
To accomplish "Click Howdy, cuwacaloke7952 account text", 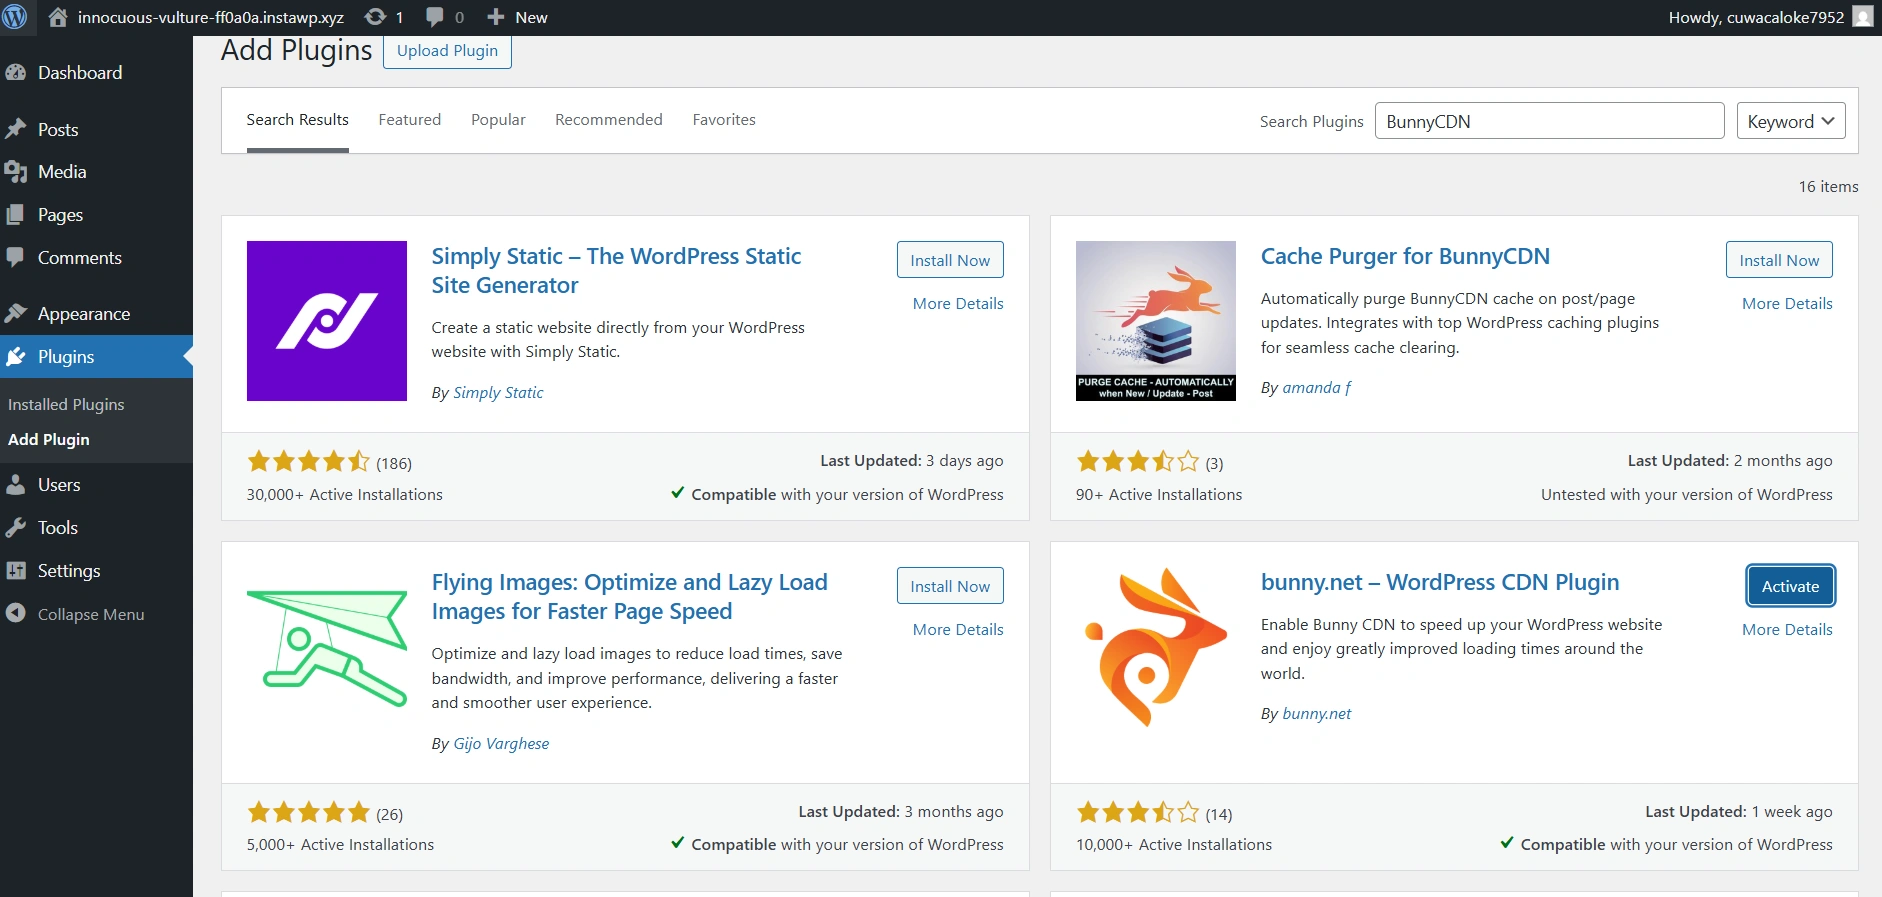I will 1756,17.
